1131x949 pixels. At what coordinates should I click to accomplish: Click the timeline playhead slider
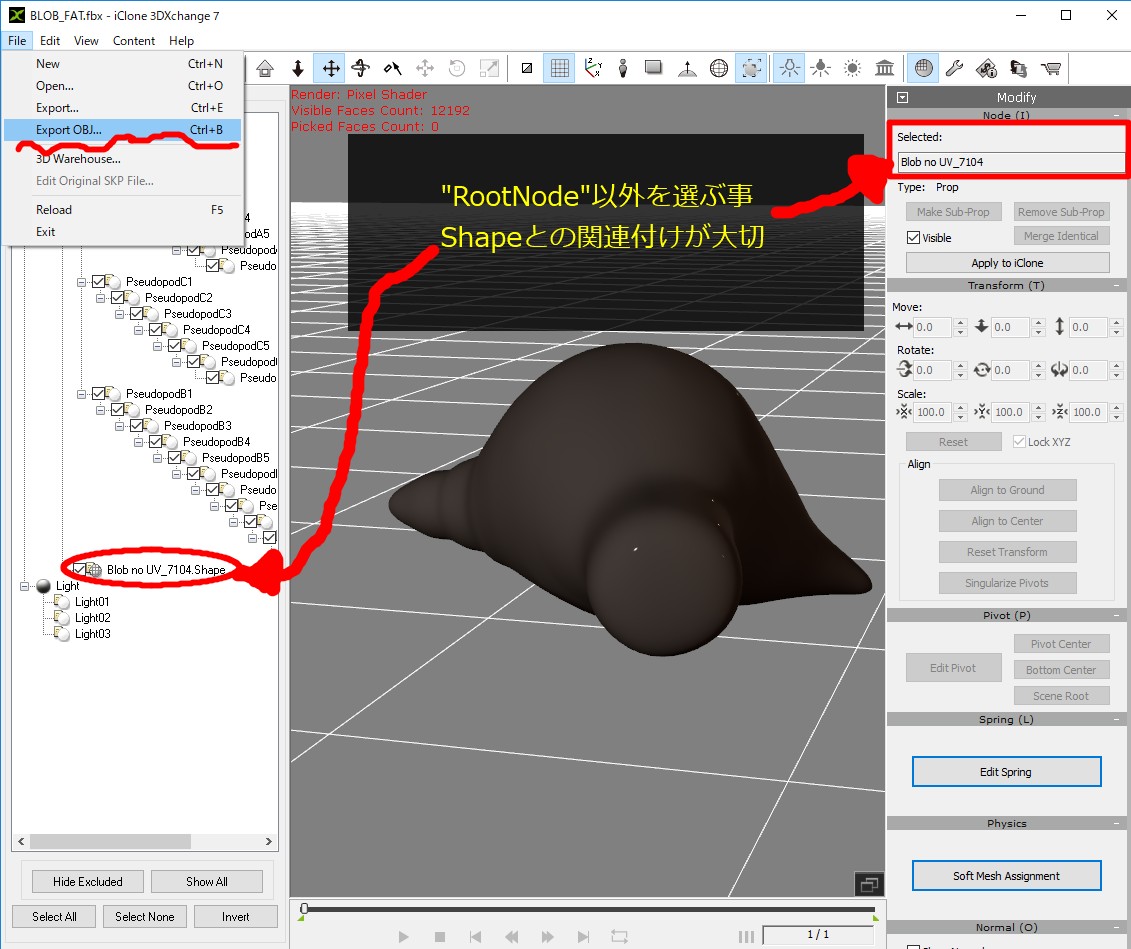(304, 909)
